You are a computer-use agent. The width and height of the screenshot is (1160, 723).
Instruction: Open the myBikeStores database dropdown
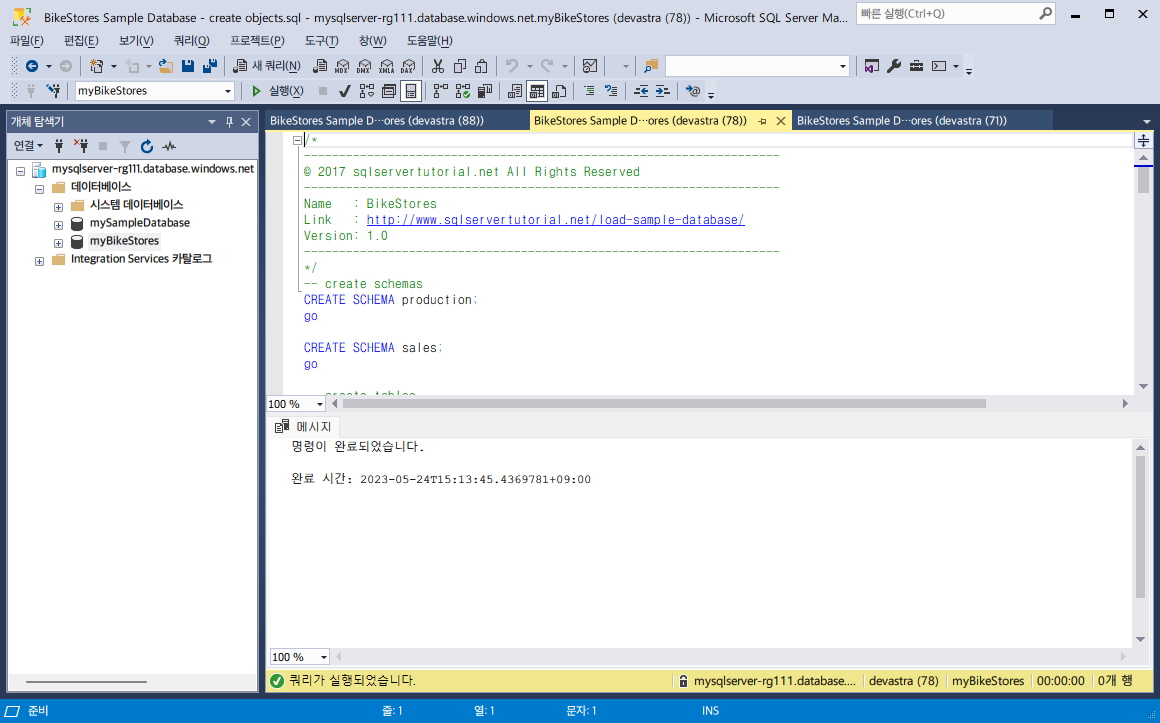click(x=228, y=91)
